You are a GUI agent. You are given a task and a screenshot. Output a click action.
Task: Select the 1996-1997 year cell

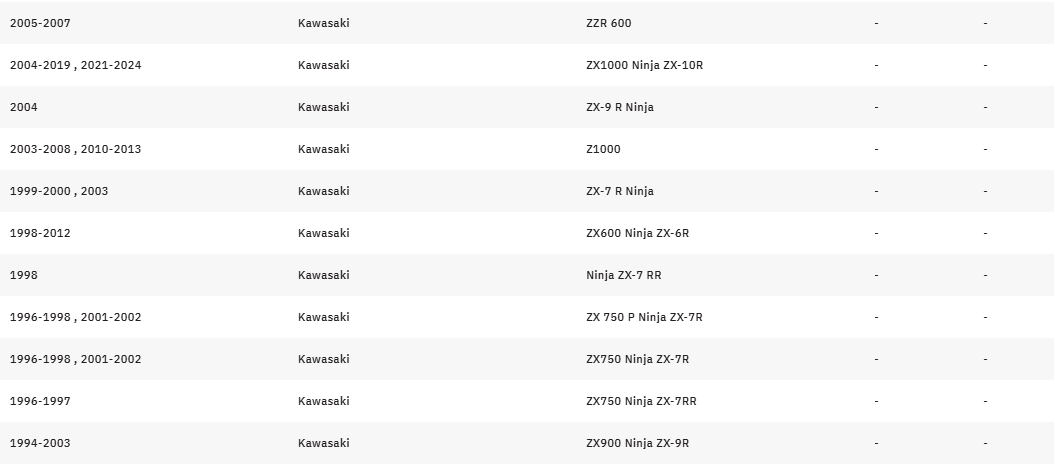tap(40, 401)
